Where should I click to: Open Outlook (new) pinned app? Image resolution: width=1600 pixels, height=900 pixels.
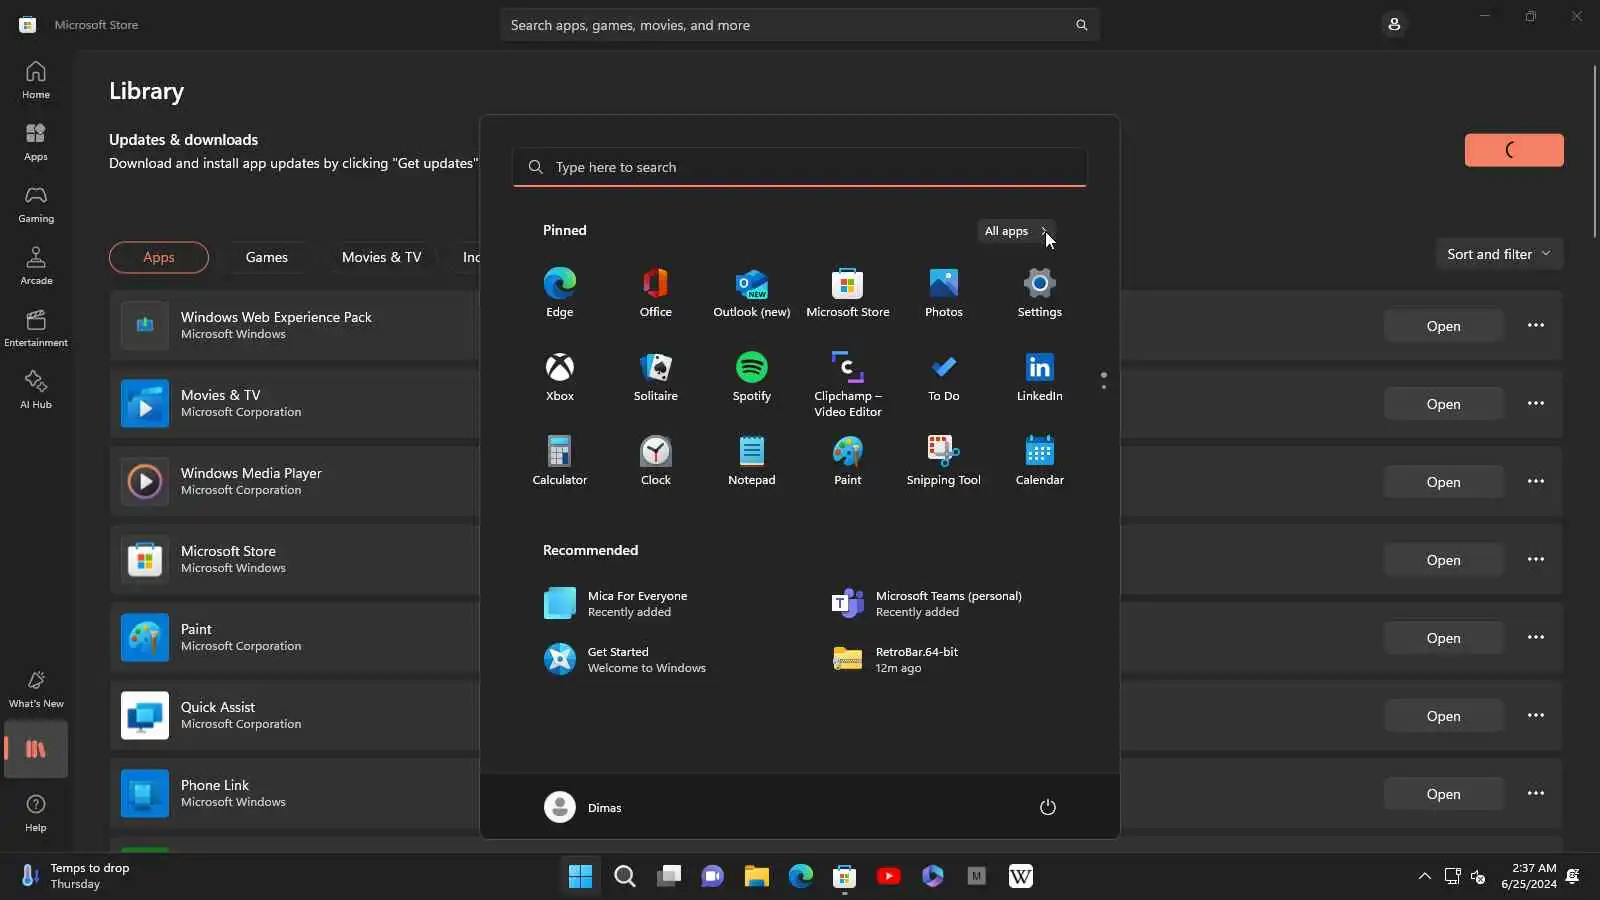coord(751,292)
